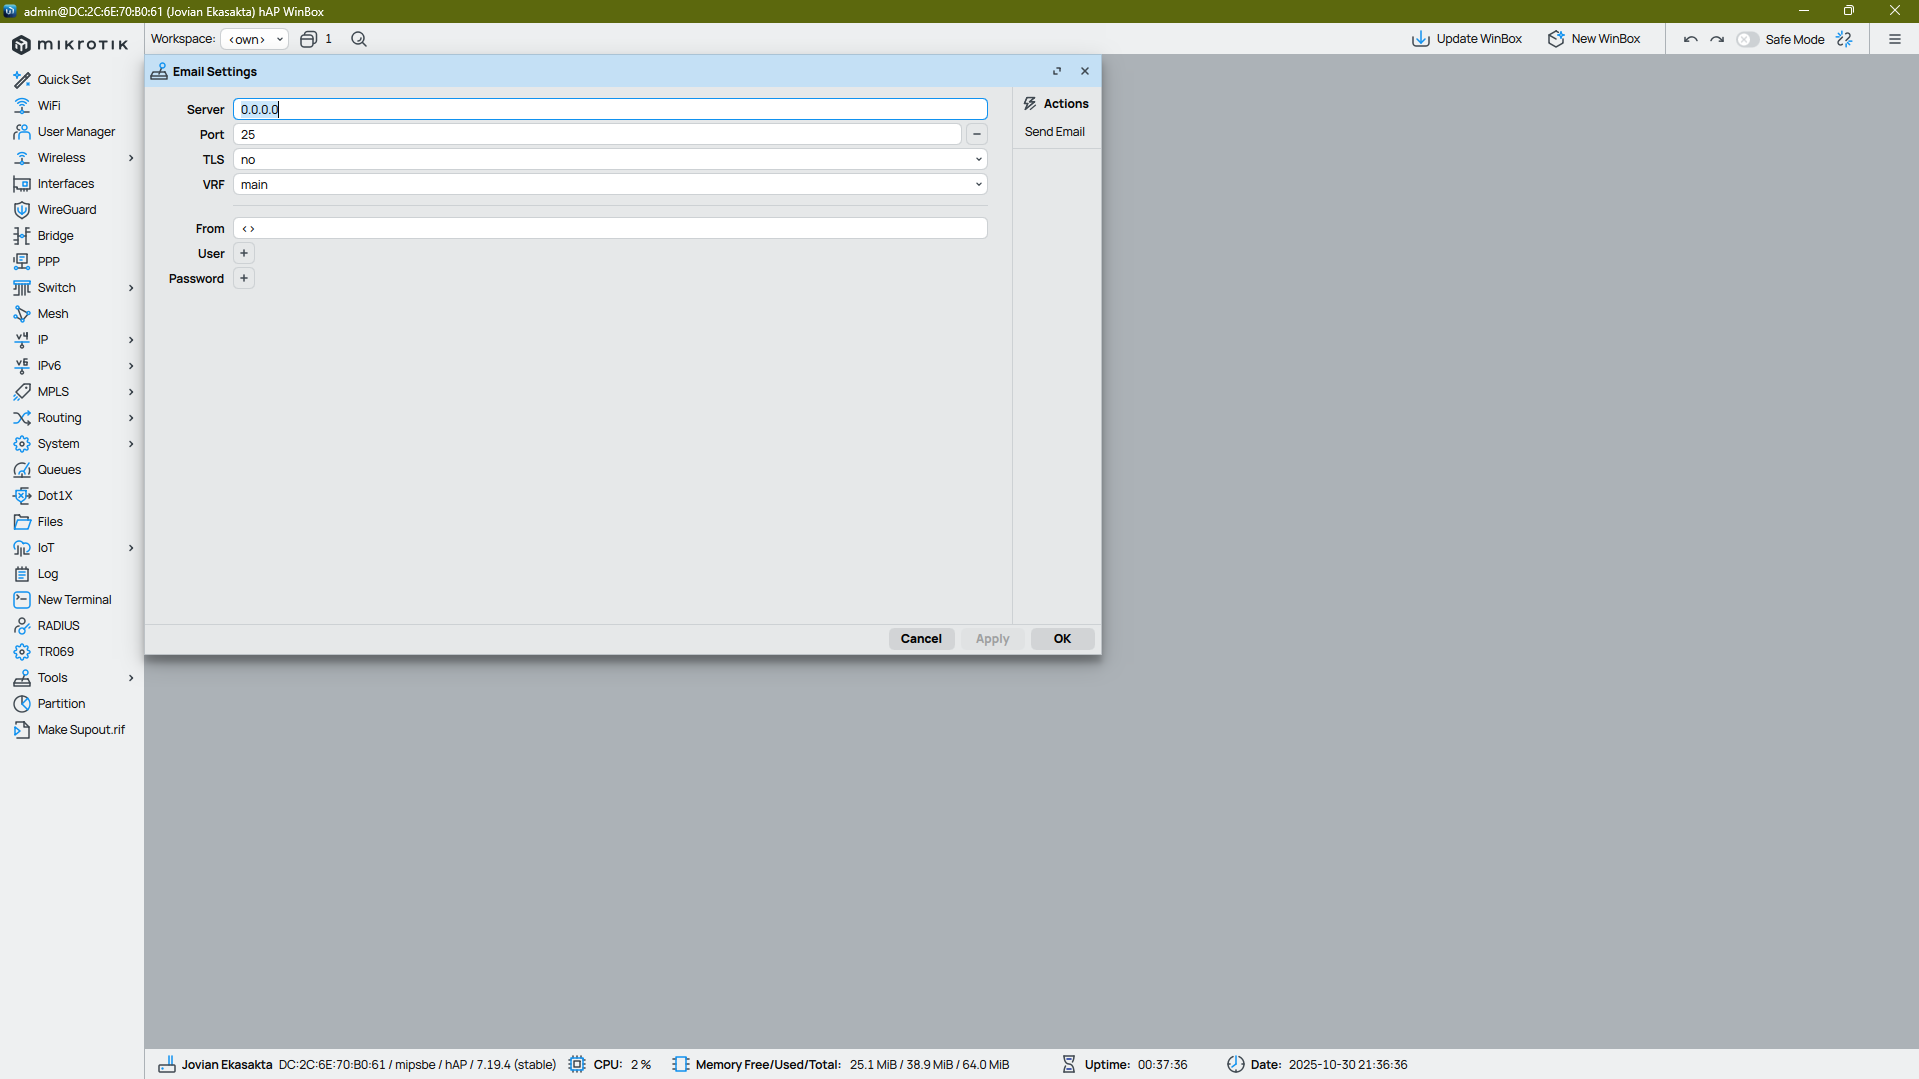The height and width of the screenshot is (1079, 1919).
Task: Click the date clock icon
Action: [1236, 1064]
